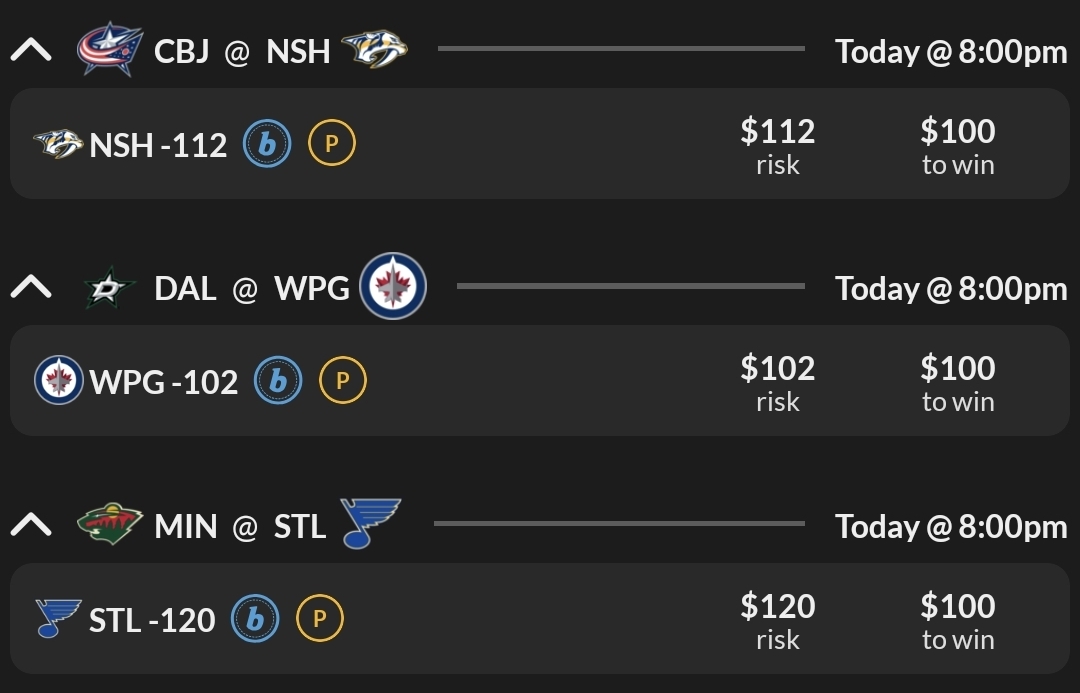Image resolution: width=1080 pixels, height=693 pixels.
Task: Click the blue 'b' icon beside WPG -102
Action: click(x=278, y=381)
